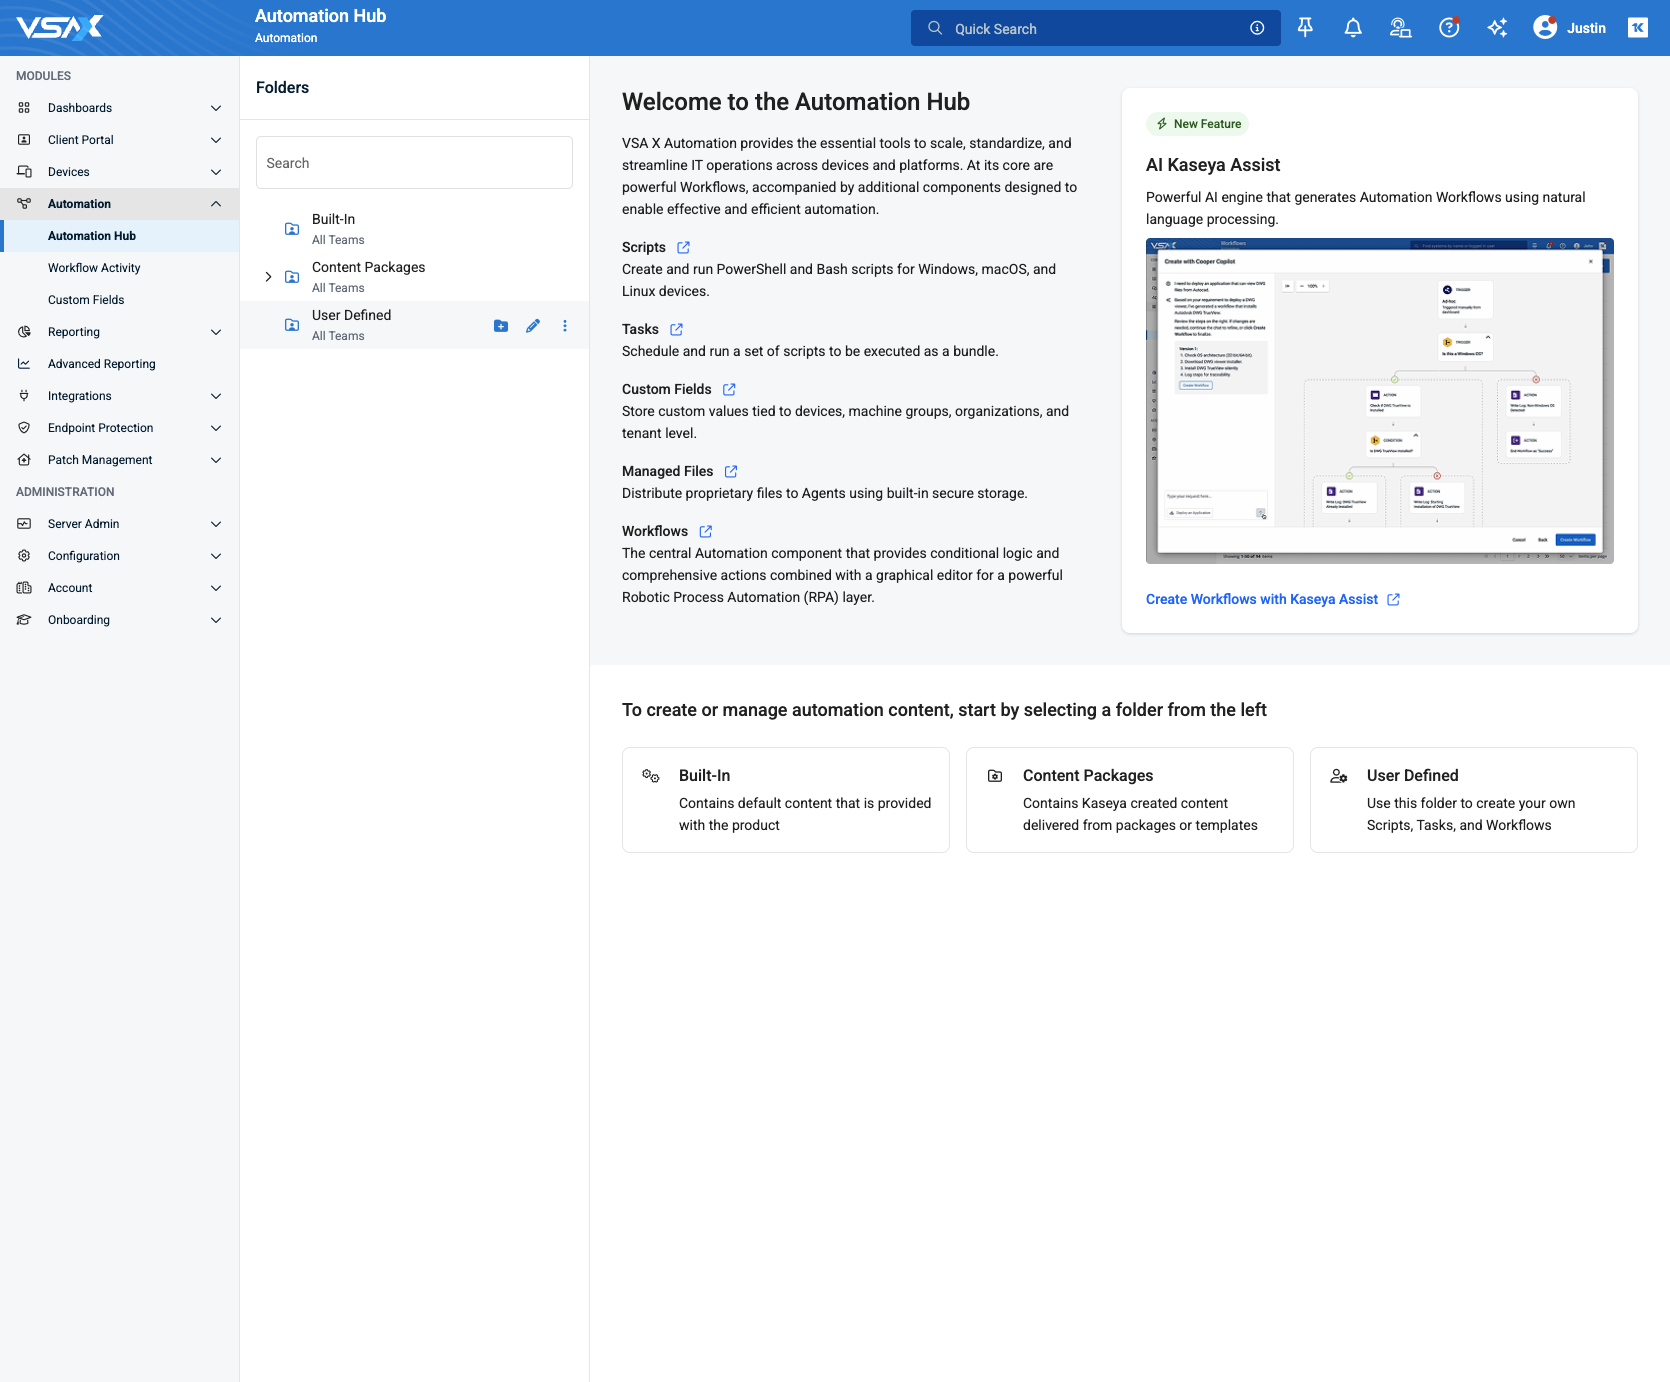Open Create Workflows with Kaseya Assist link
The image size is (1670, 1382).
click(1272, 599)
